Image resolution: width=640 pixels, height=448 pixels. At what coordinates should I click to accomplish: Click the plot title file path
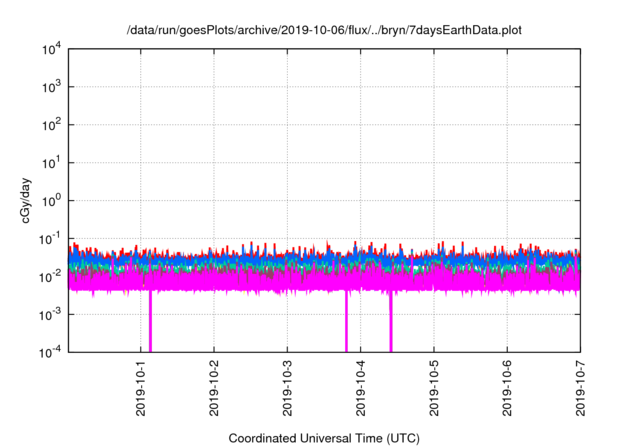coord(324,30)
